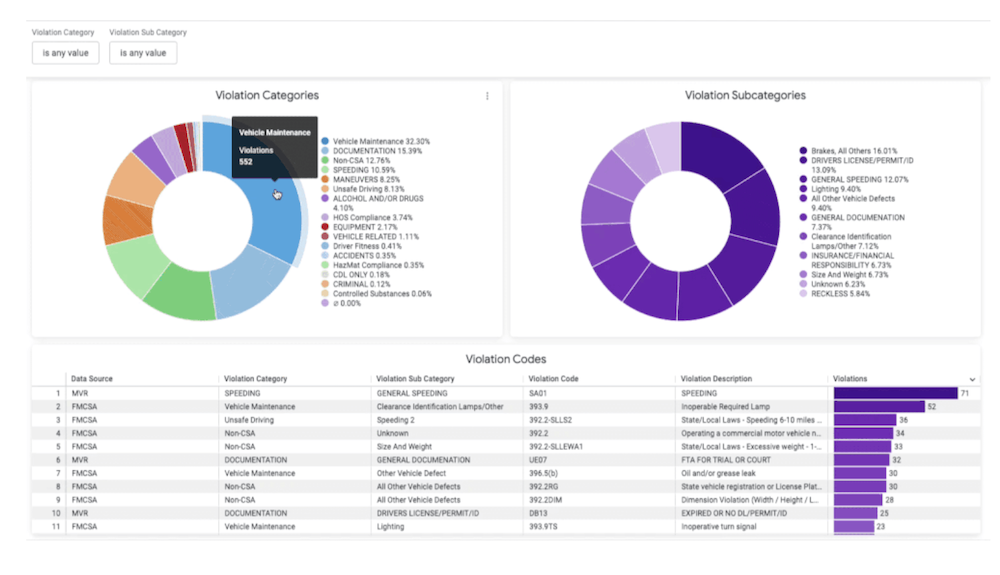
Task: Select the SA01 violation code cell
Action: pyautogui.click(x=598, y=393)
